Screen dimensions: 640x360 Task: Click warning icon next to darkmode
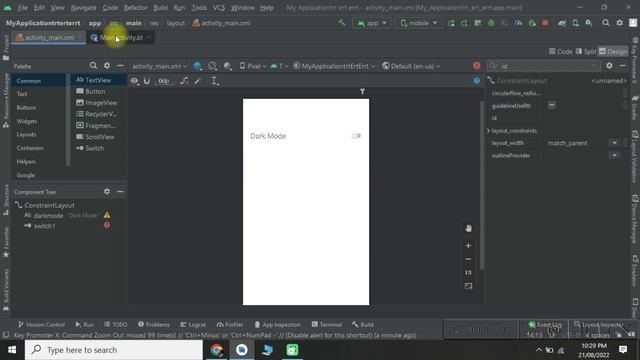[x=107, y=215]
